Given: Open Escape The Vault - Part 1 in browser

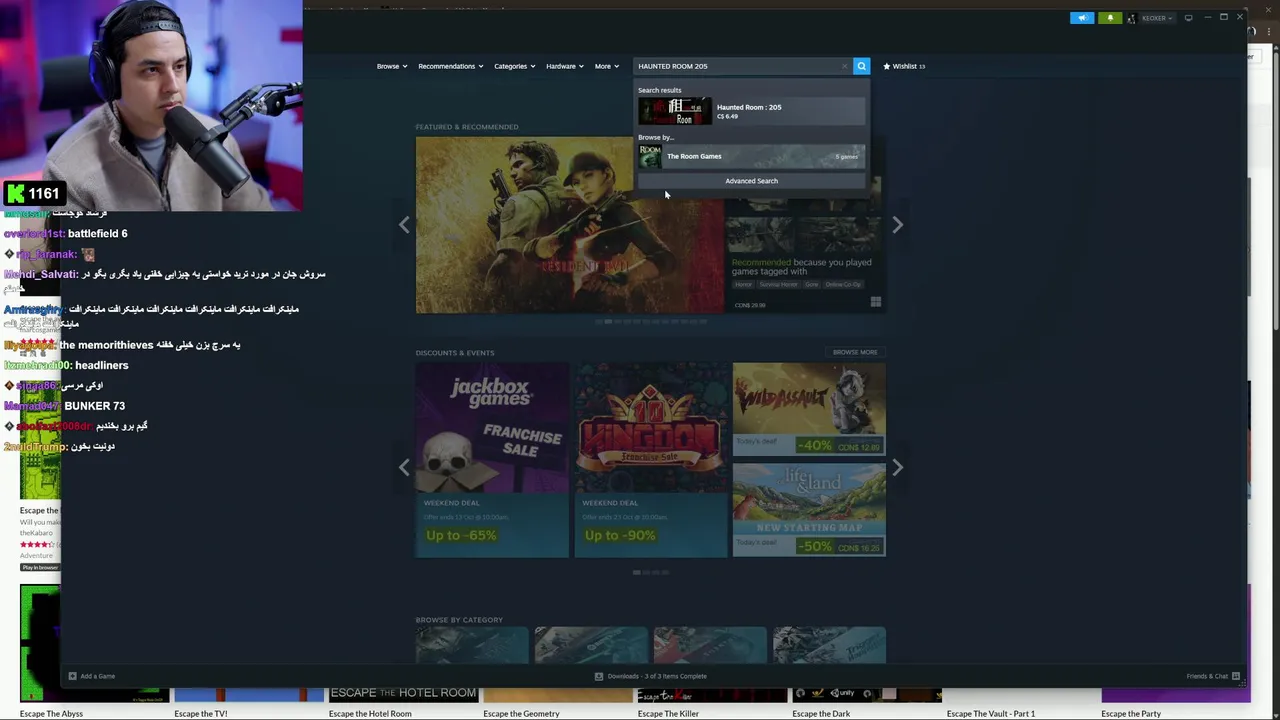Looking at the screenshot, I should click(991, 713).
